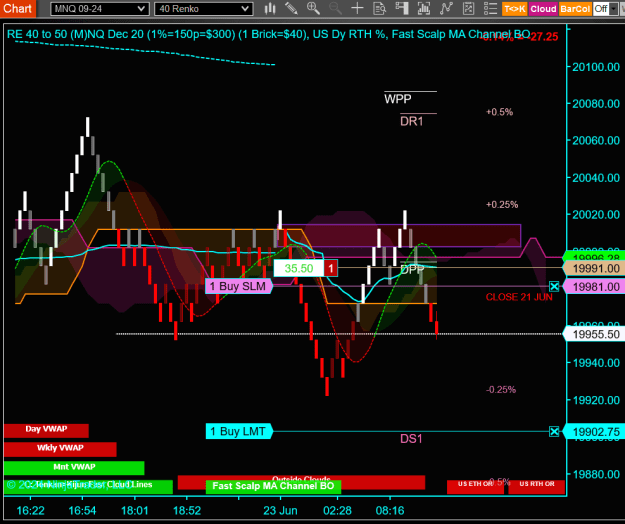Open the Data Series icon
Screen dimensions: 625x524
pyautogui.click(x=424, y=8)
